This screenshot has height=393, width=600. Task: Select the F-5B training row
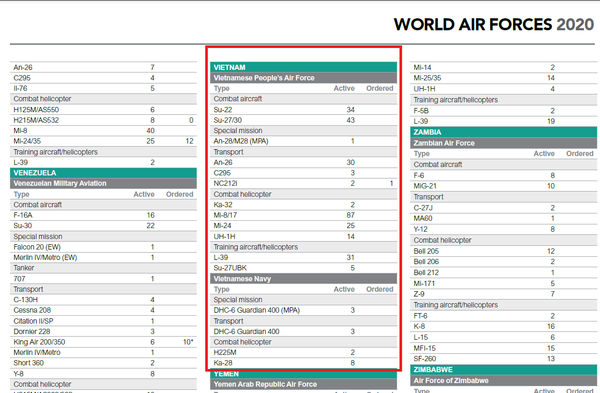point(503,111)
